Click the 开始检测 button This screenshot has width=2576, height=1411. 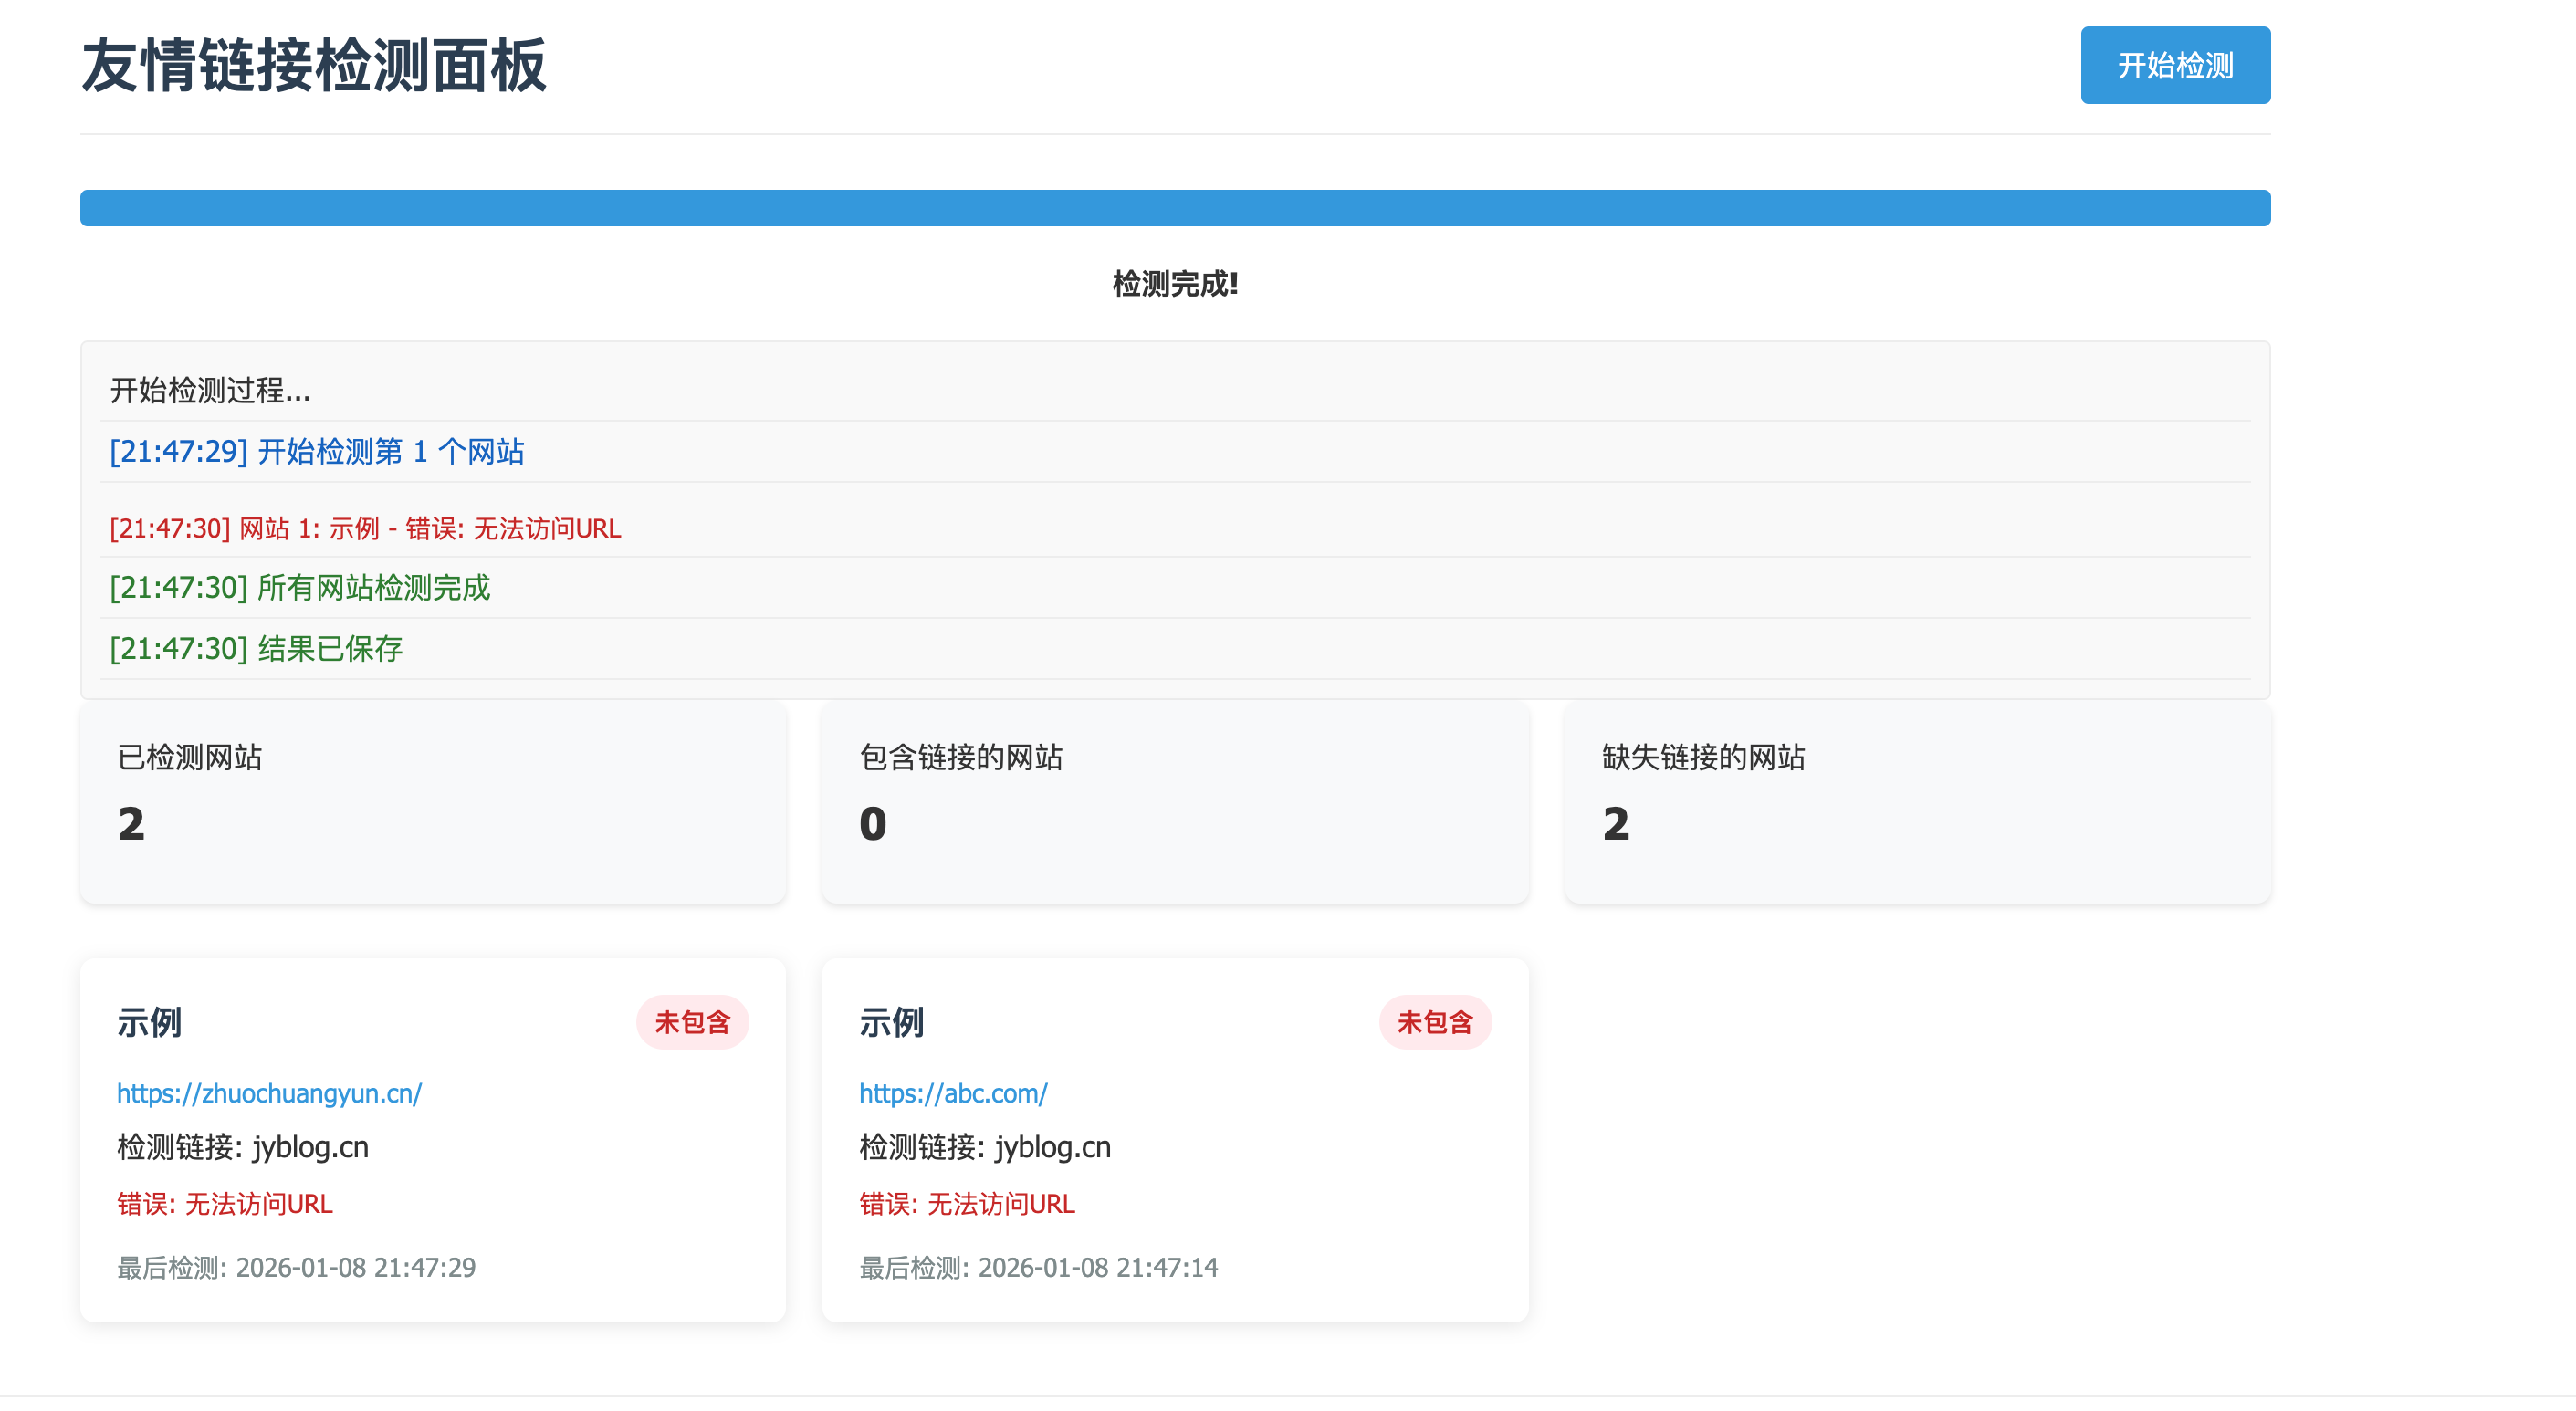[x=2174, y=65]
